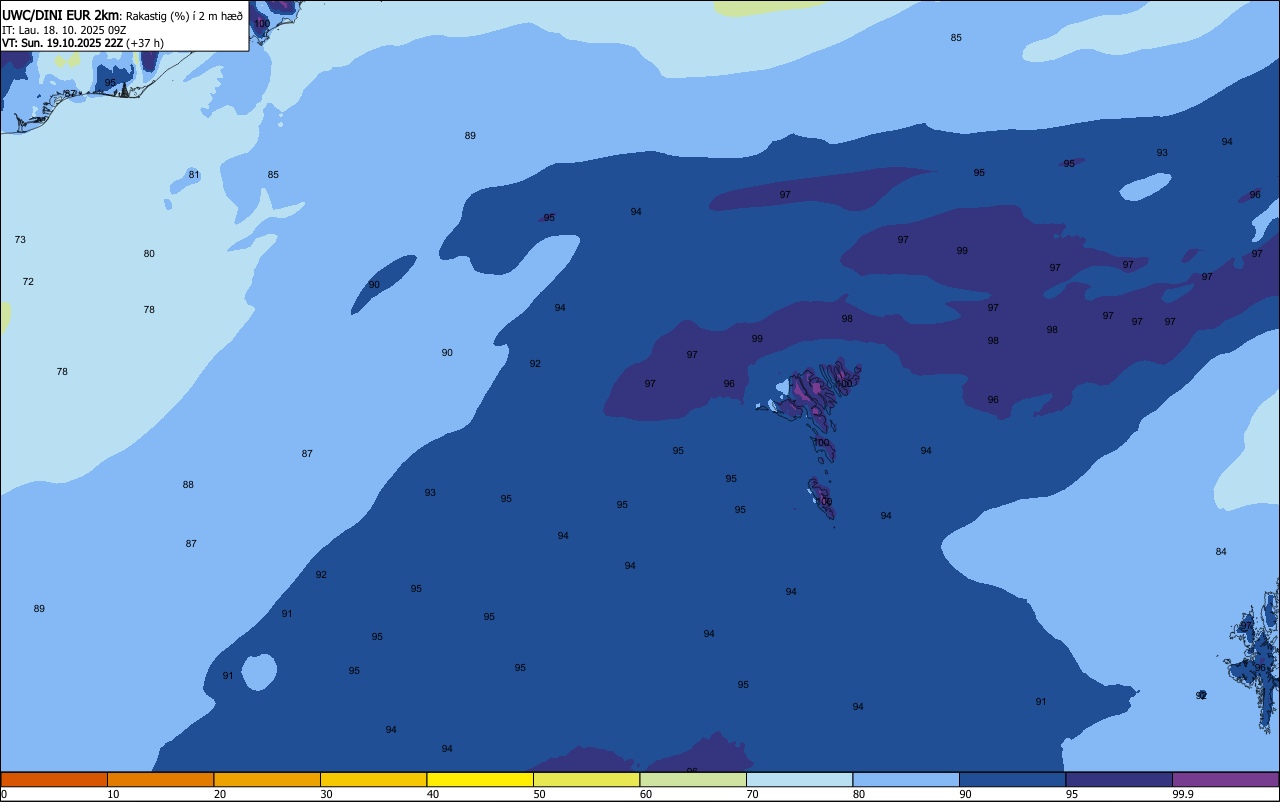The height and width of the screenshot is (802, 1280).
Task: Click the '0' tick label on the legend
Action: 4,794
